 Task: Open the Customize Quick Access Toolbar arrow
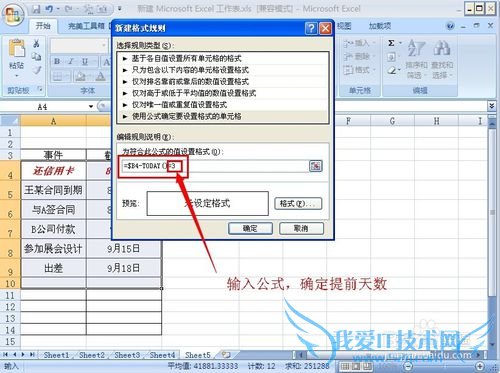(x=120, y=9)
